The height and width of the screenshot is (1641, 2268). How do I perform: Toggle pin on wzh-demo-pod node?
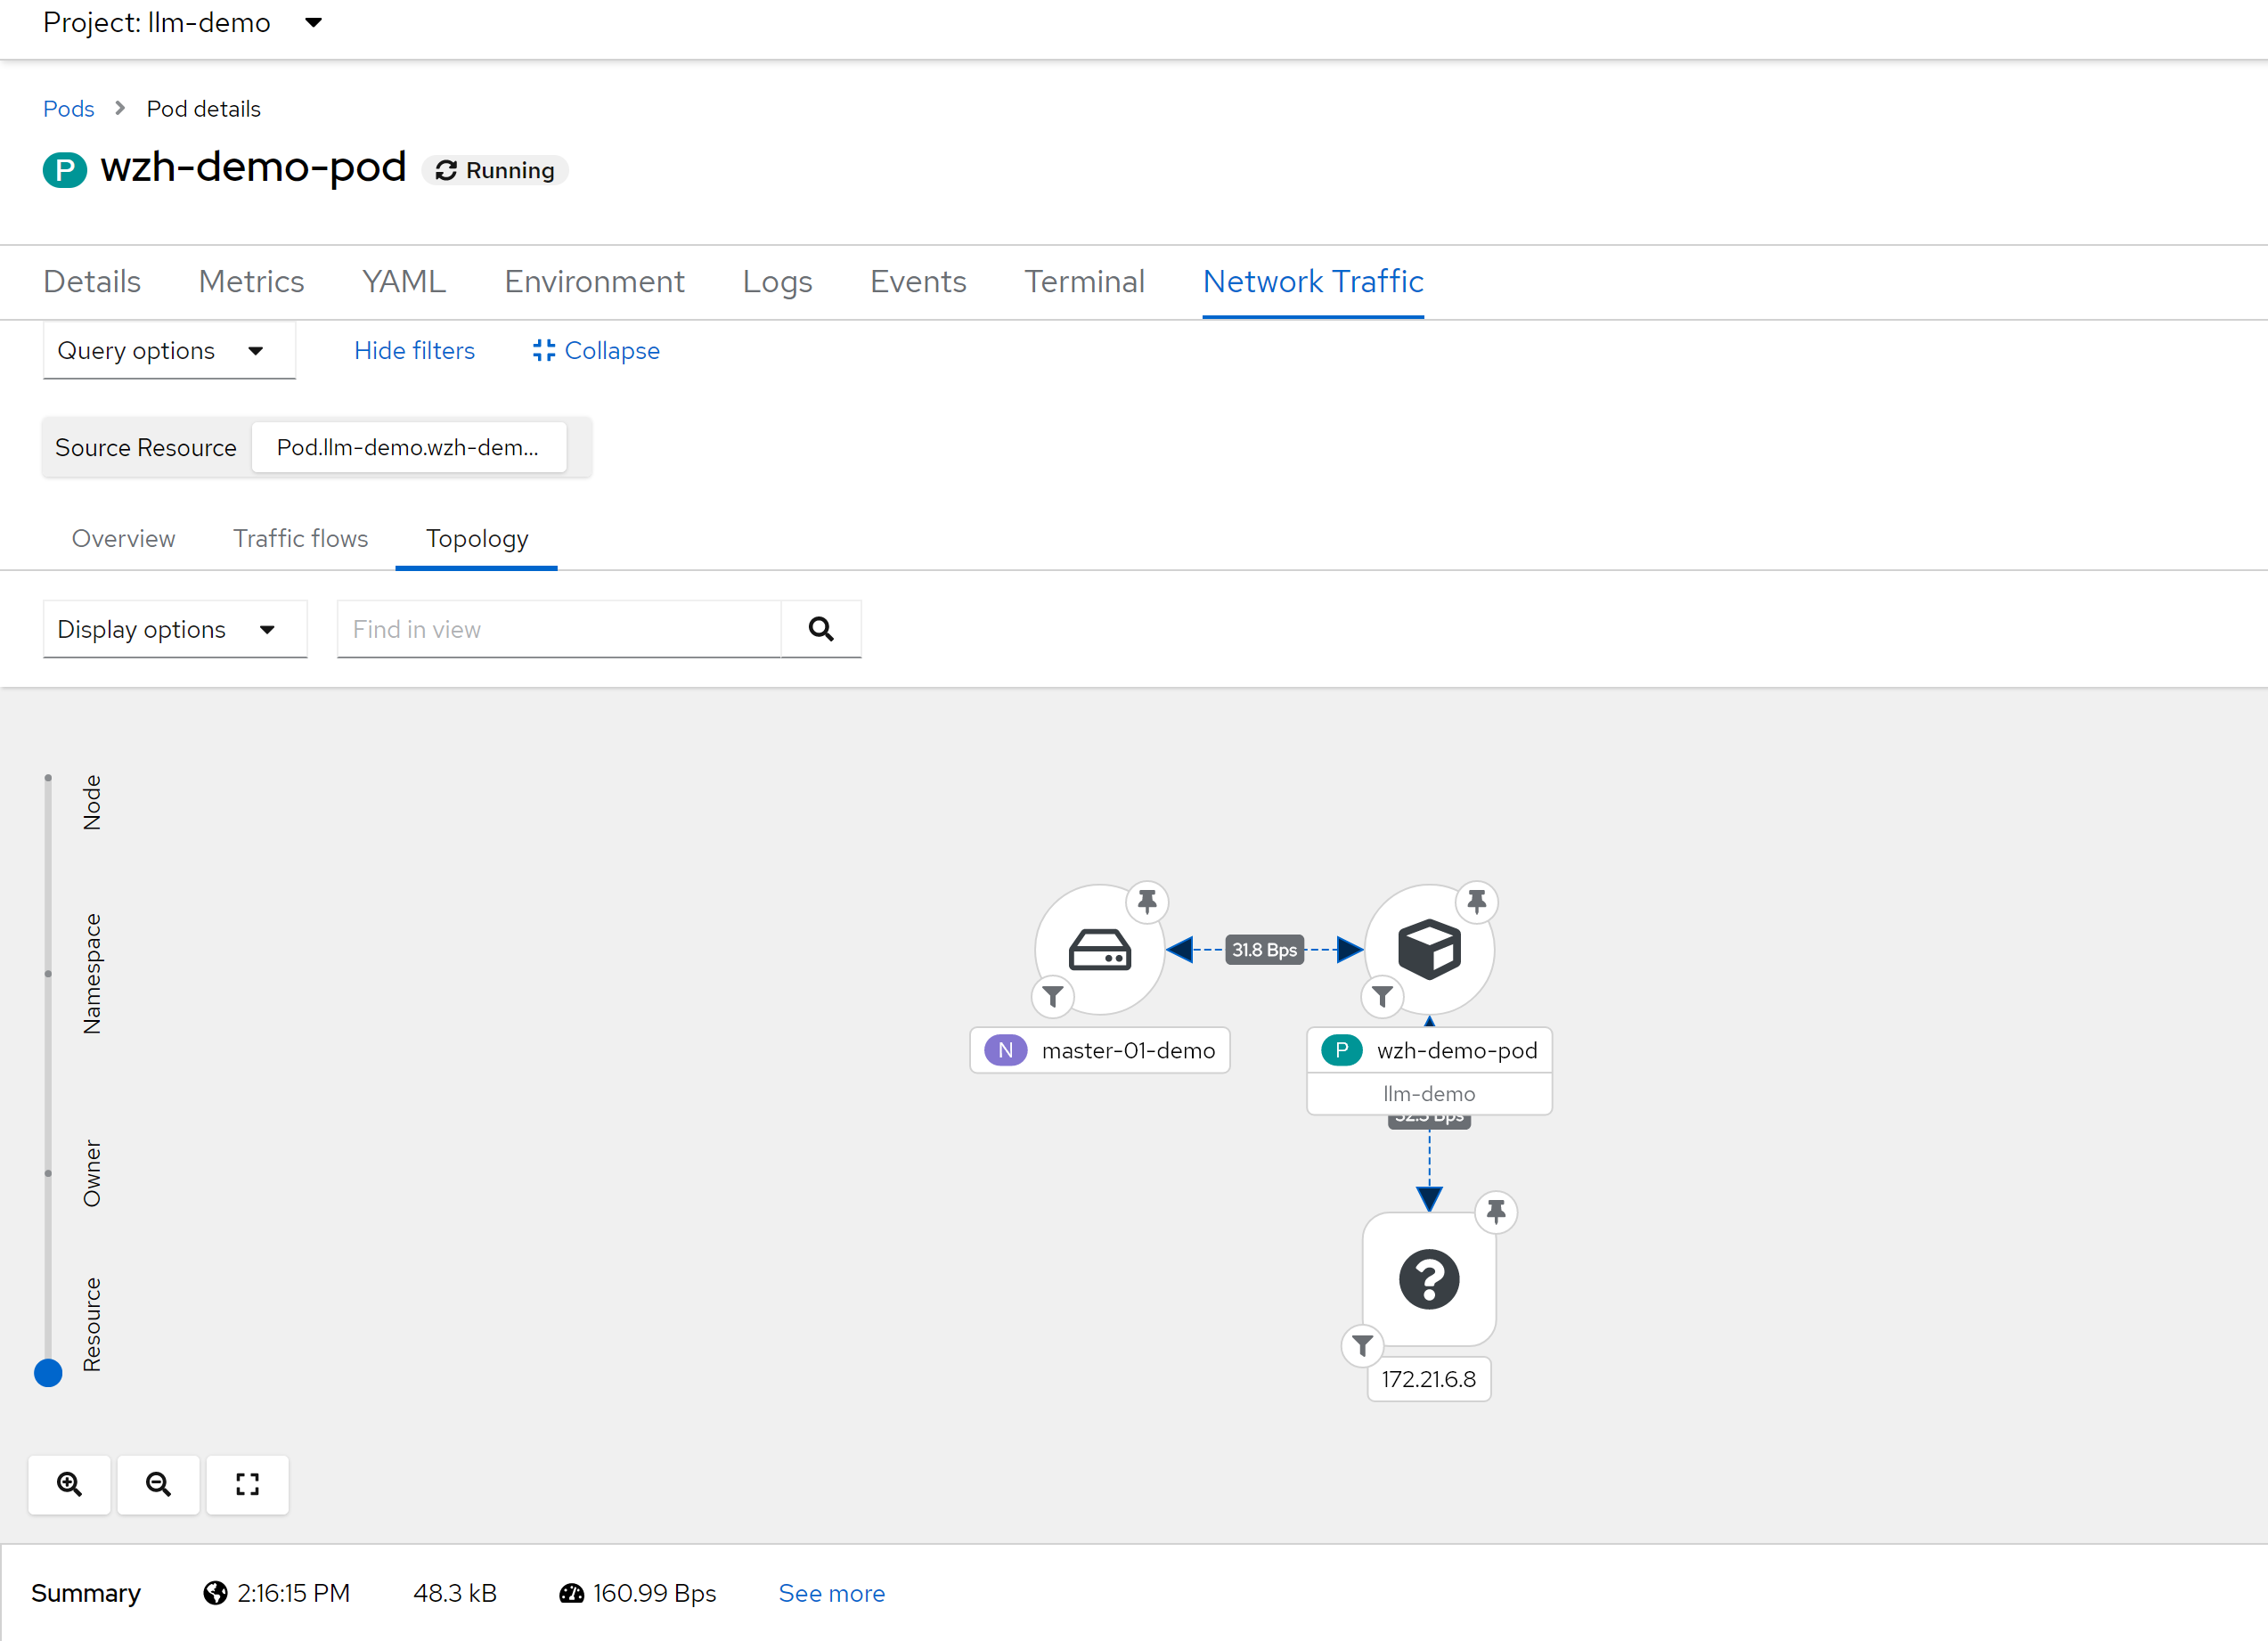click(x=1476, y=902)
